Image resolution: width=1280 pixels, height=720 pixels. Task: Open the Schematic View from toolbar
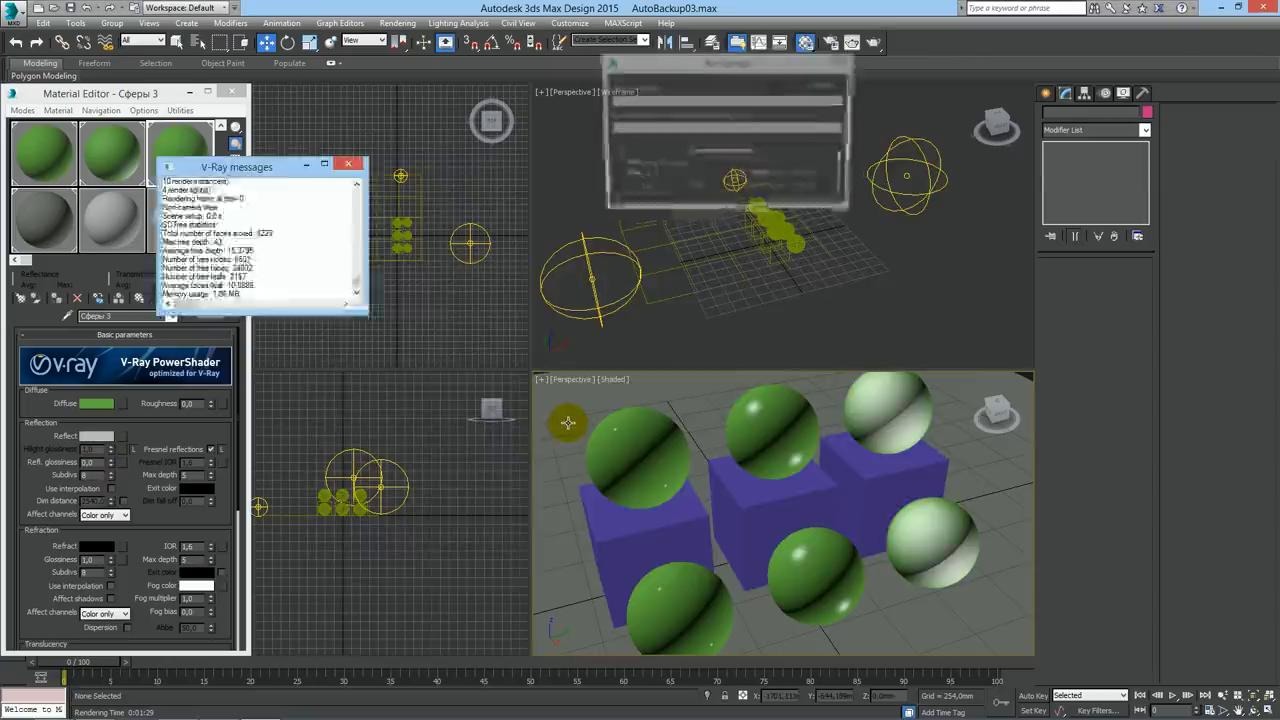(782, 42)
